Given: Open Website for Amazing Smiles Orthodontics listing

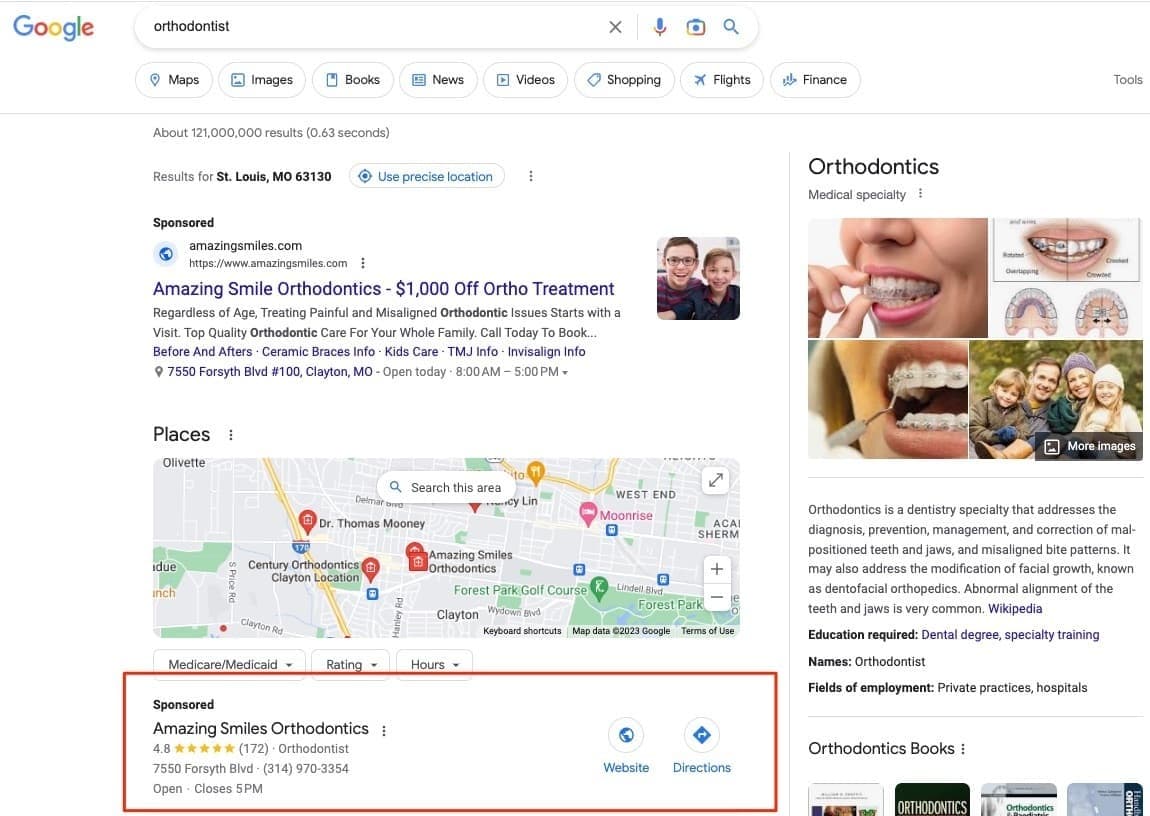Looking at the screenshot, I should coord(626,748).
